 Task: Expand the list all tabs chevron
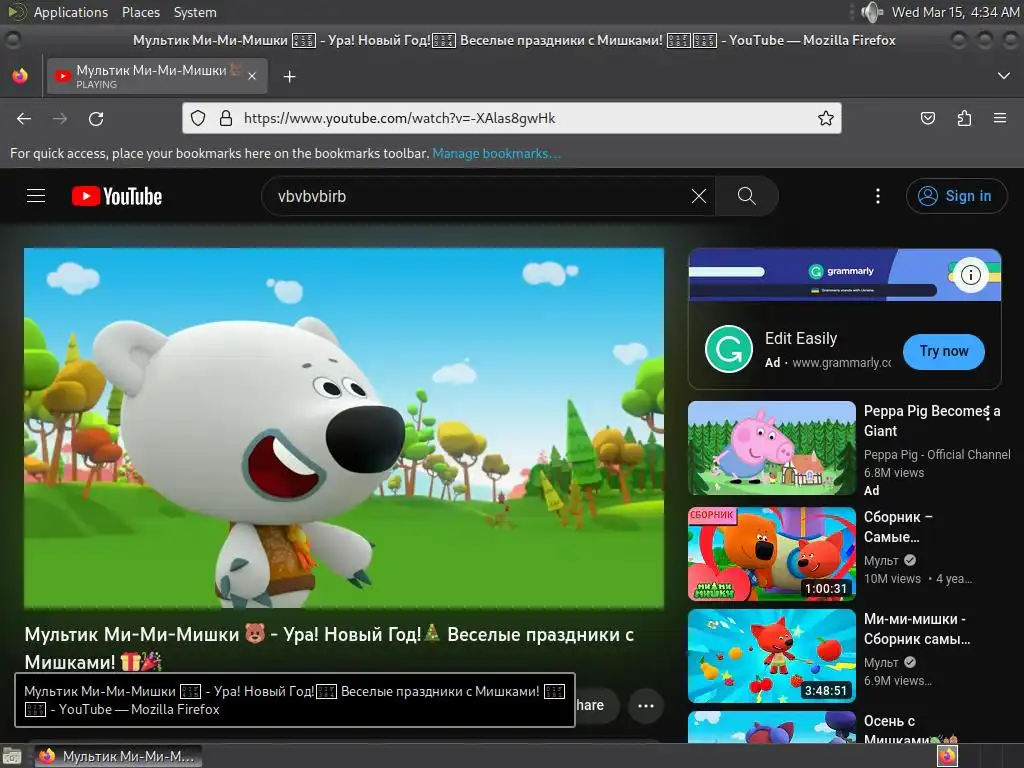coord(1004,76)
